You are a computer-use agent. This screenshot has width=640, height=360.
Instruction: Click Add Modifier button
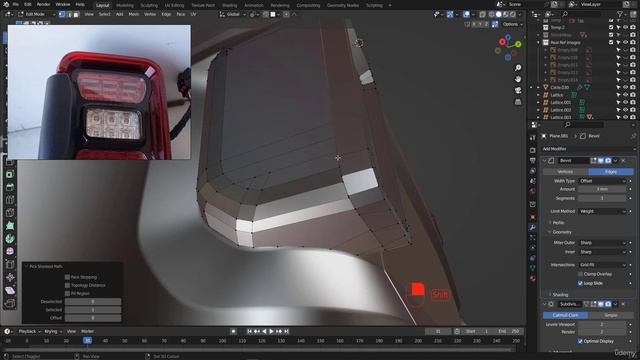point(588,149)
